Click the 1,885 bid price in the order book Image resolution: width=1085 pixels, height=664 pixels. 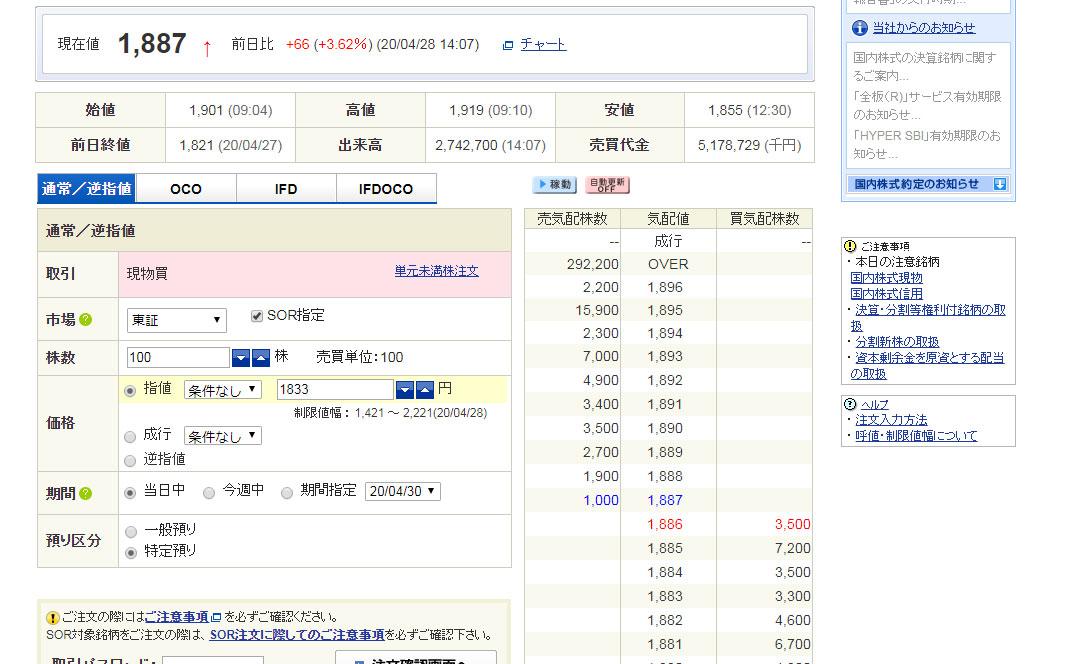pos(665,548)
